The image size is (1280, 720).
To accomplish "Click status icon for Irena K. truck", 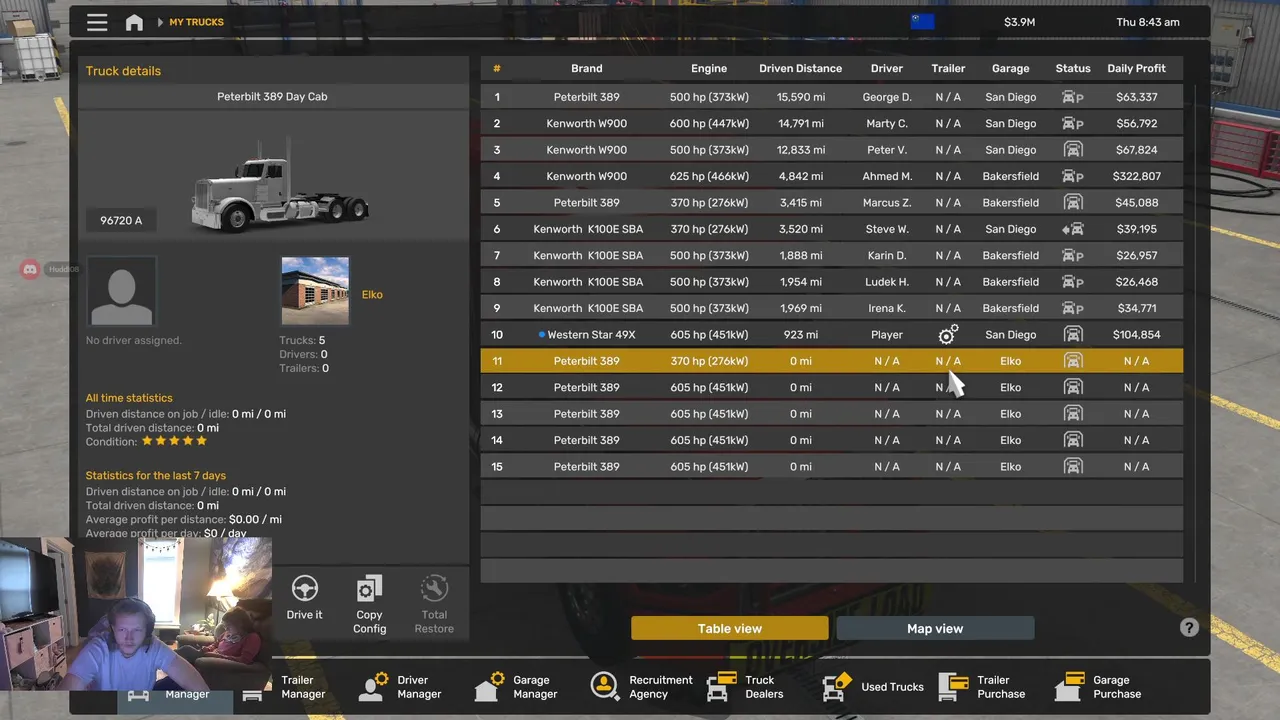I will pyautogui.click(x=1073, y=308).
